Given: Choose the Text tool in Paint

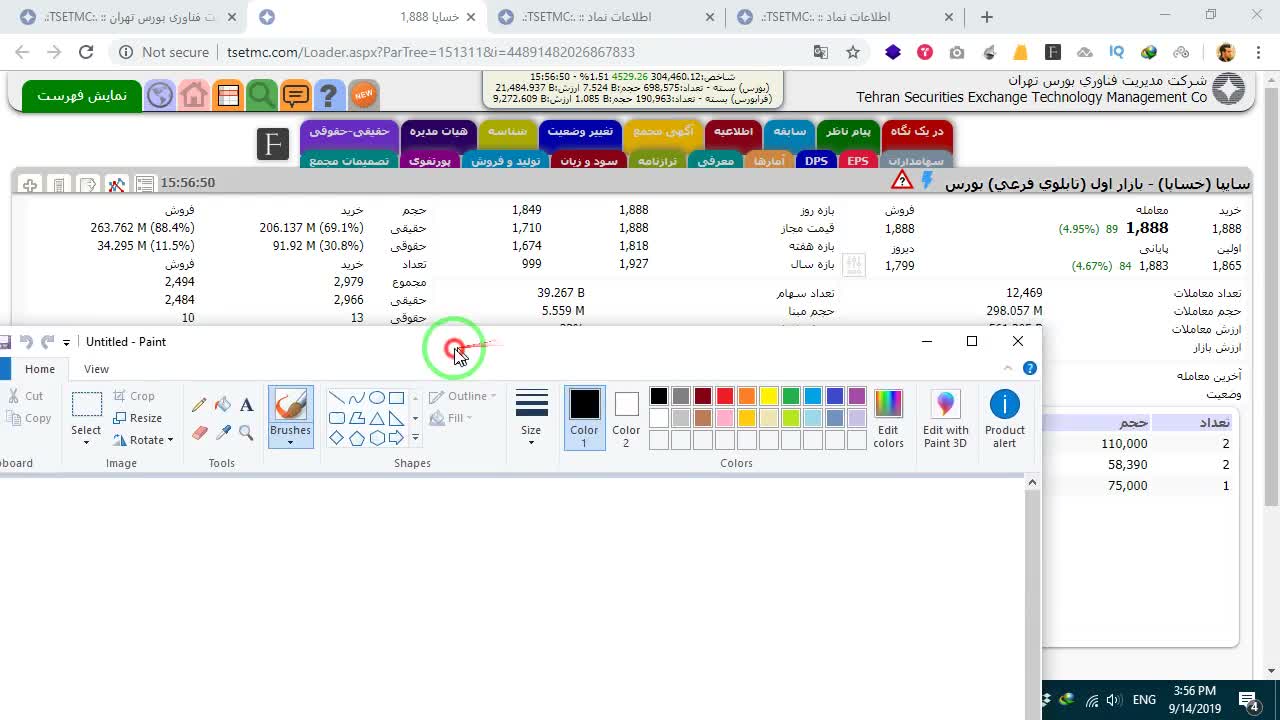Looking at the screenshot, I should coord(246,405).
